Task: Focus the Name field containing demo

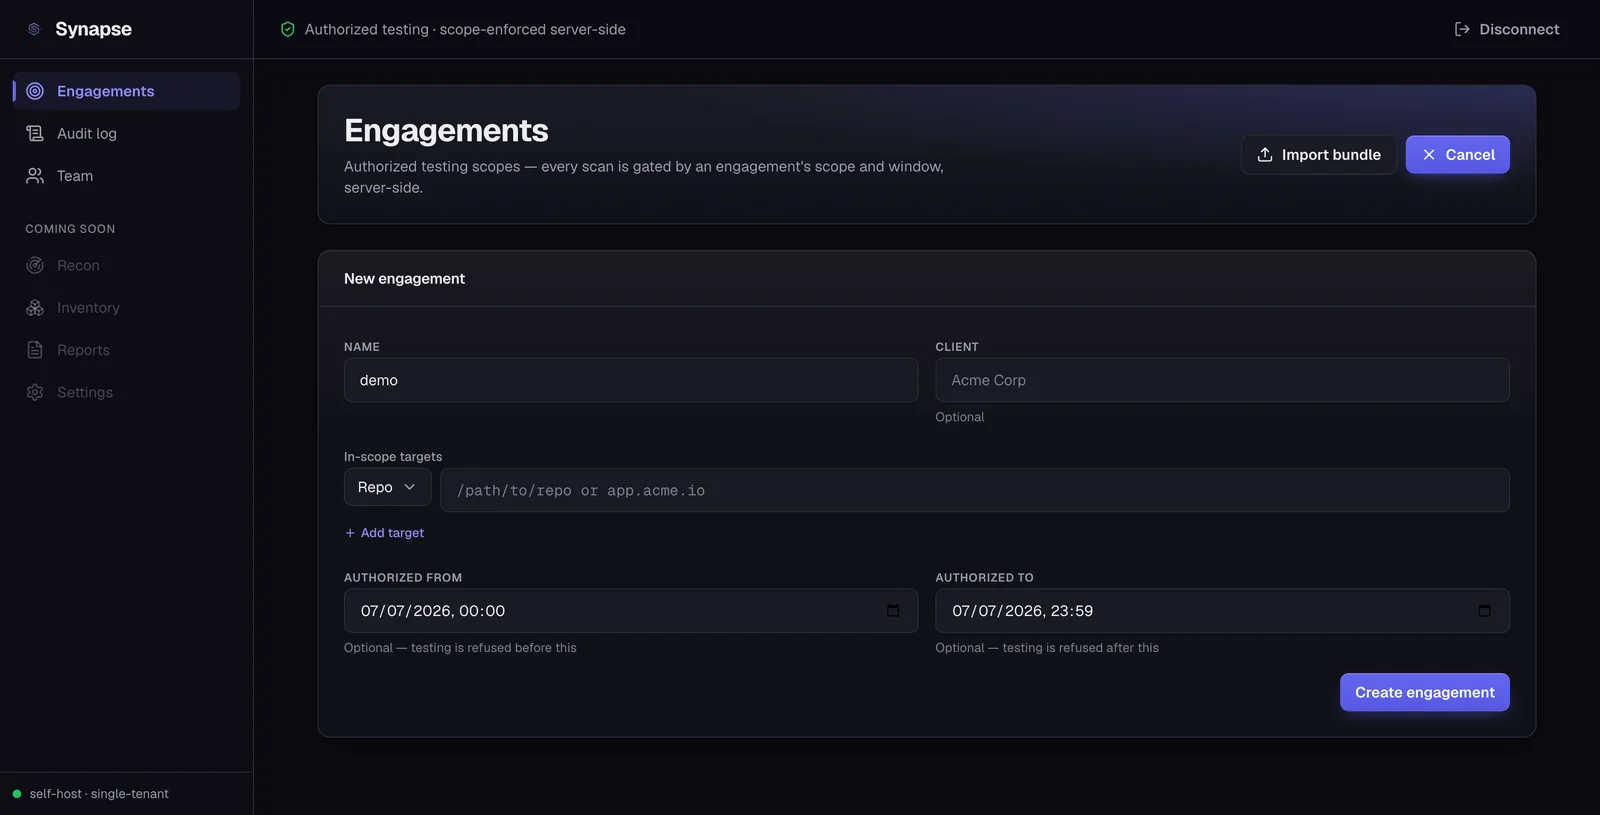Action: [x=631, y=380]
